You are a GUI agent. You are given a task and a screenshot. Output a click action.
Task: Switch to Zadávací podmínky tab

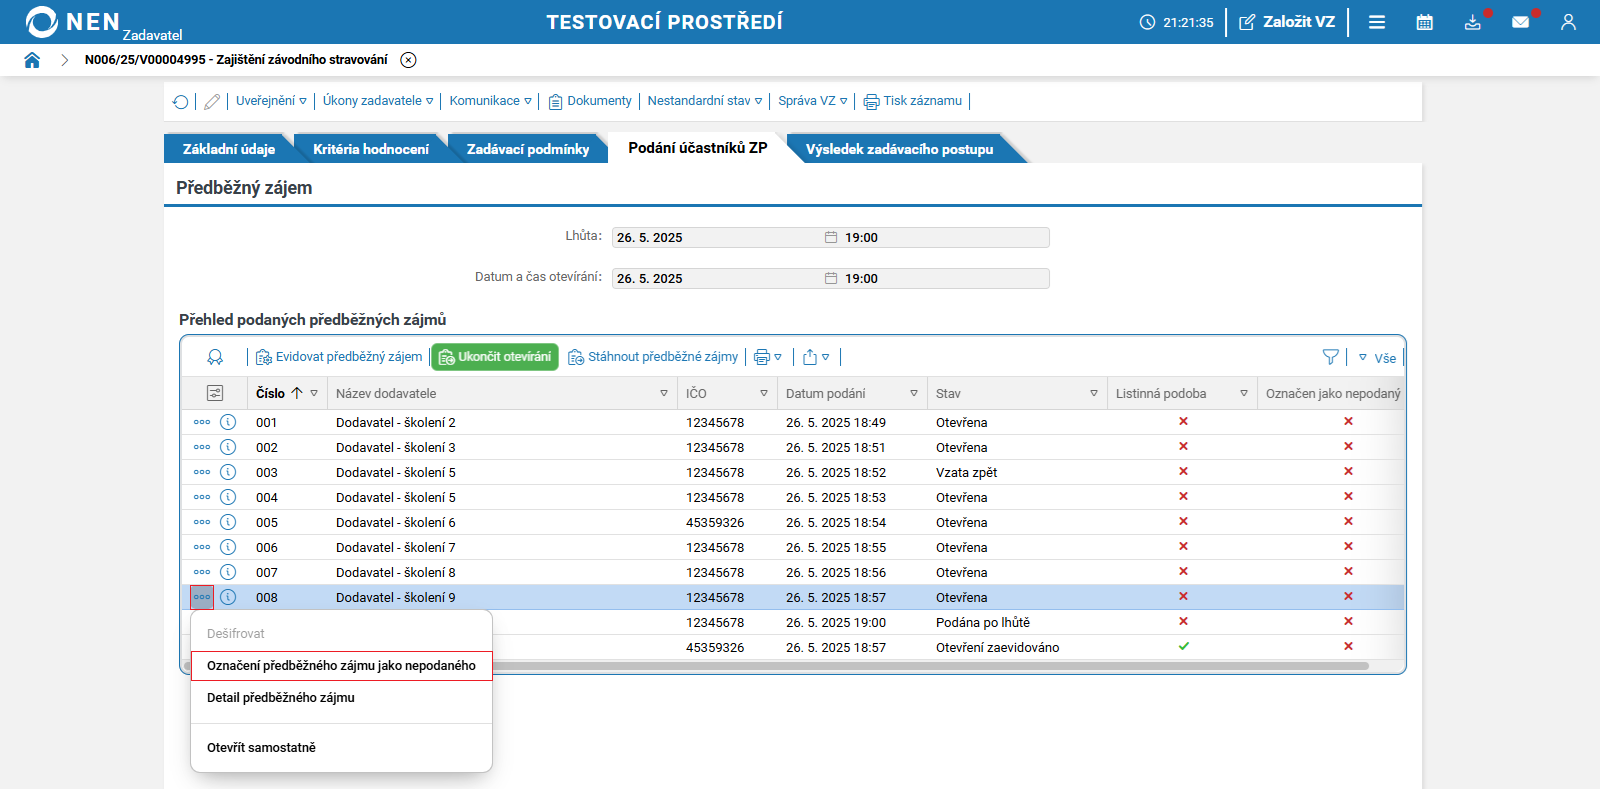pyautogui.click(x=528, y=149)
